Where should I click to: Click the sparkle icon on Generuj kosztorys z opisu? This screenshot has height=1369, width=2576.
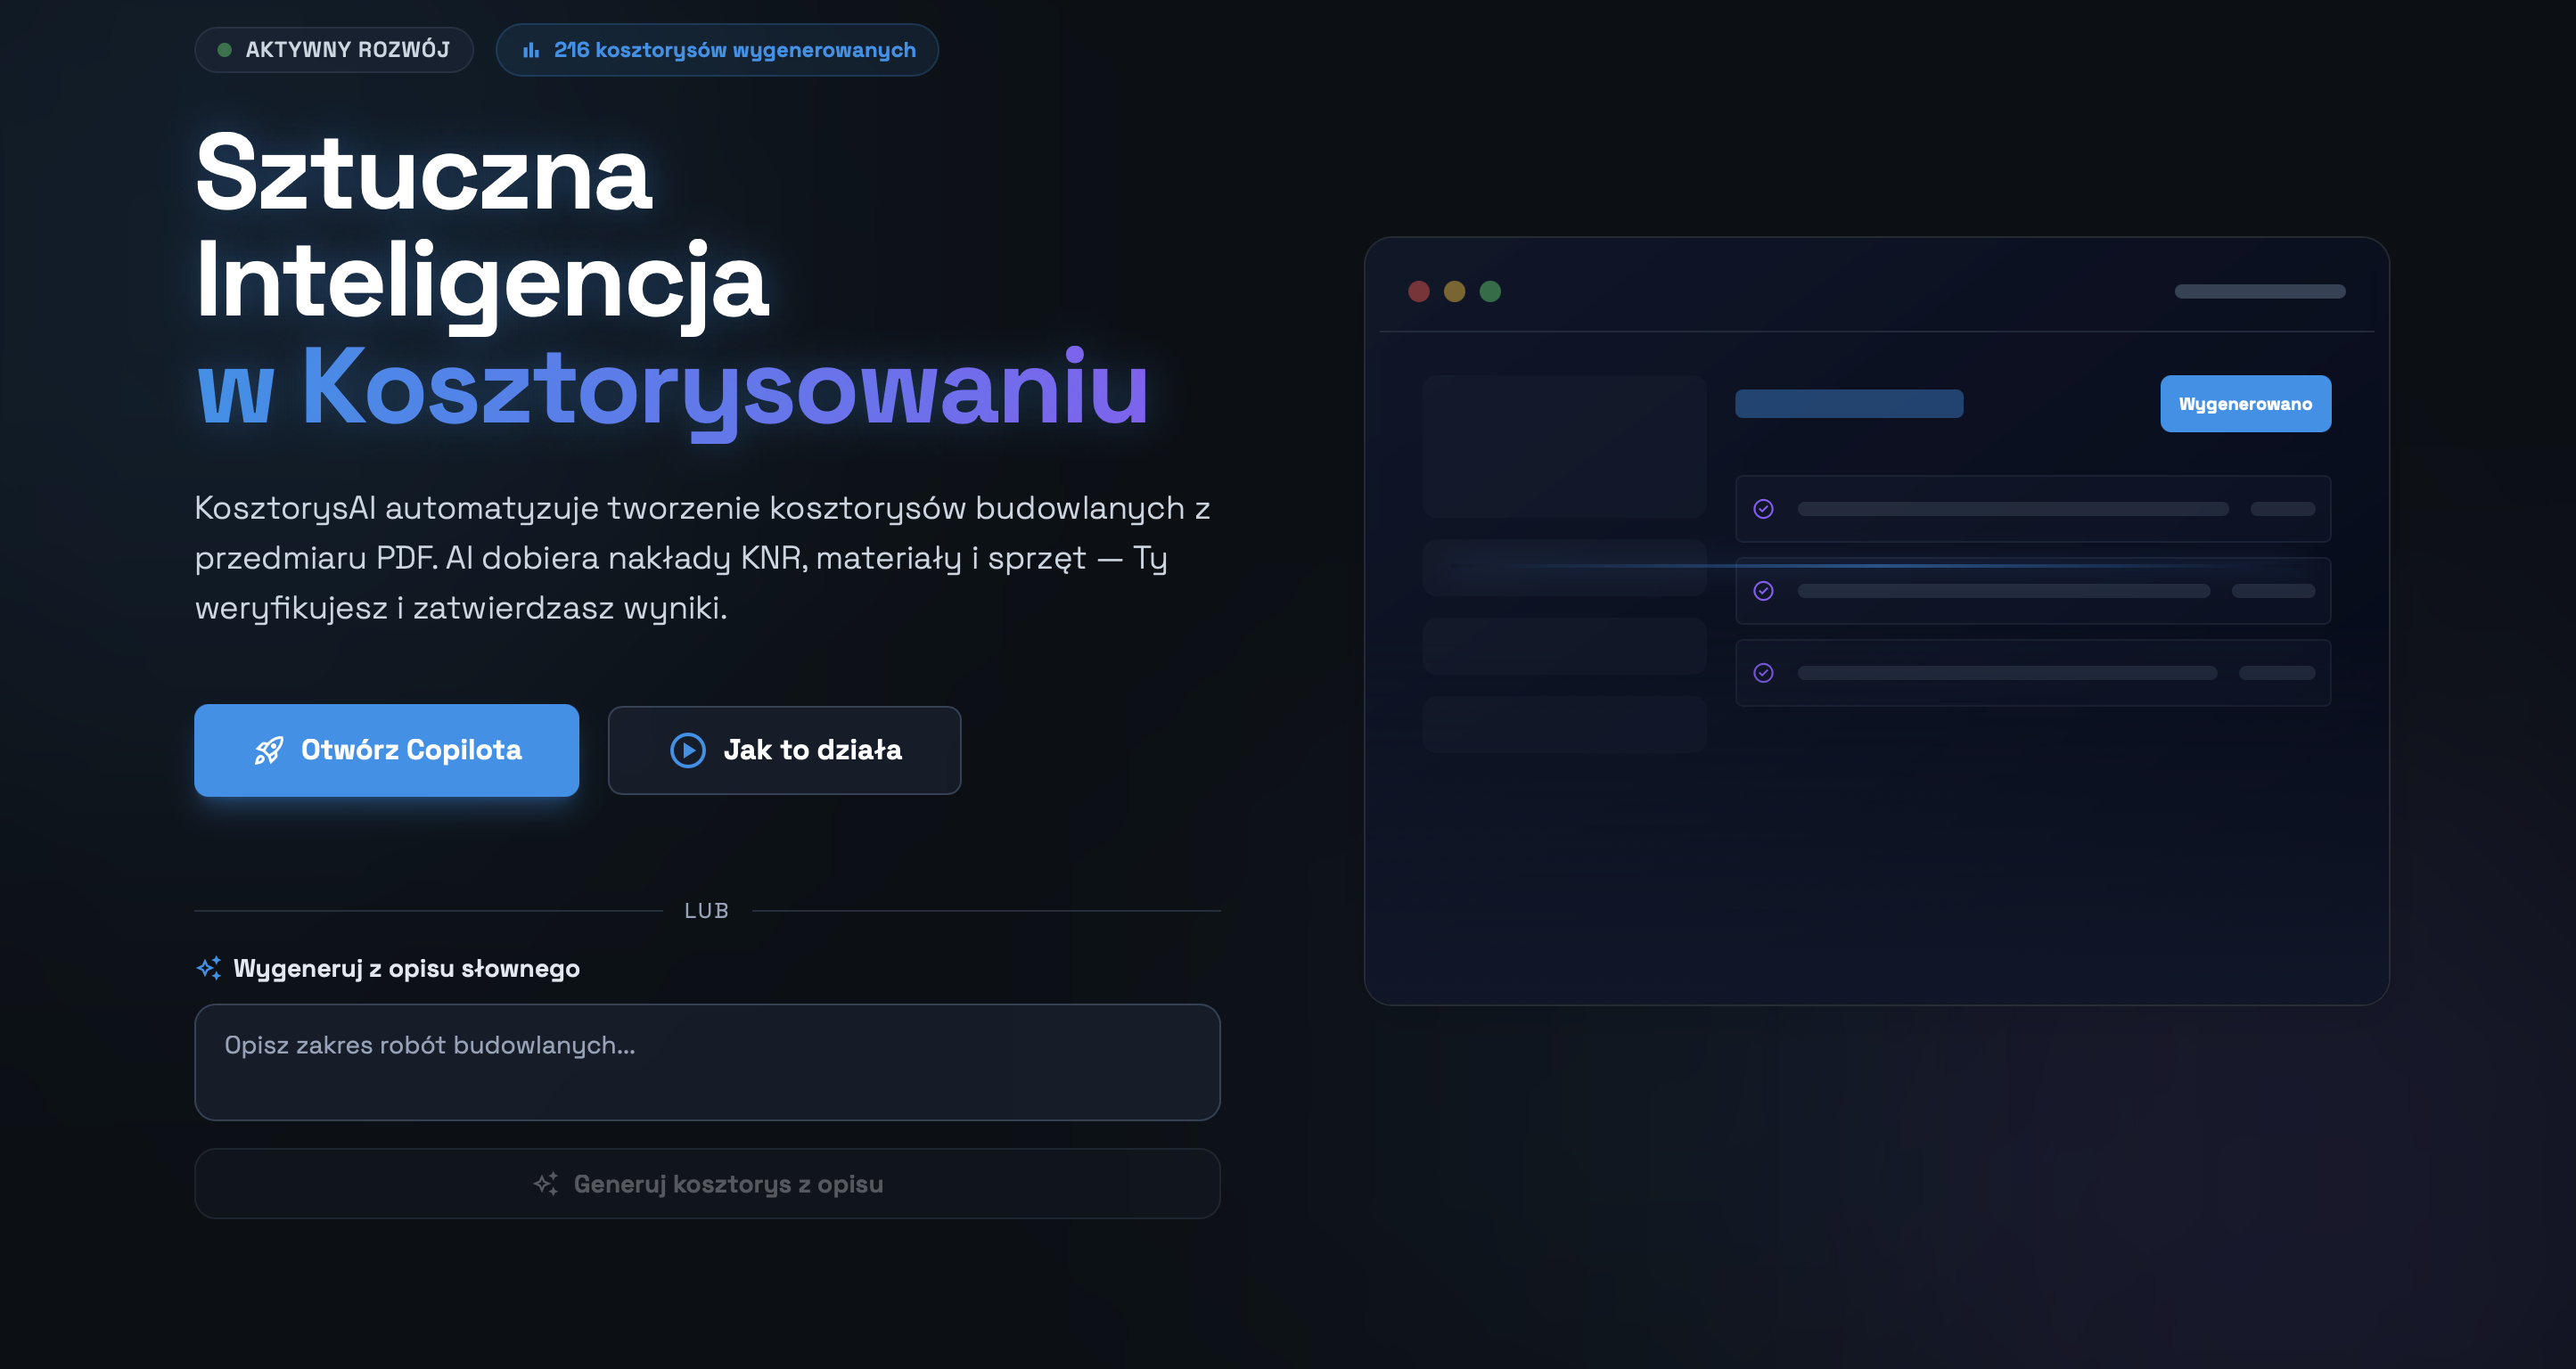[x=546, y=1184]
